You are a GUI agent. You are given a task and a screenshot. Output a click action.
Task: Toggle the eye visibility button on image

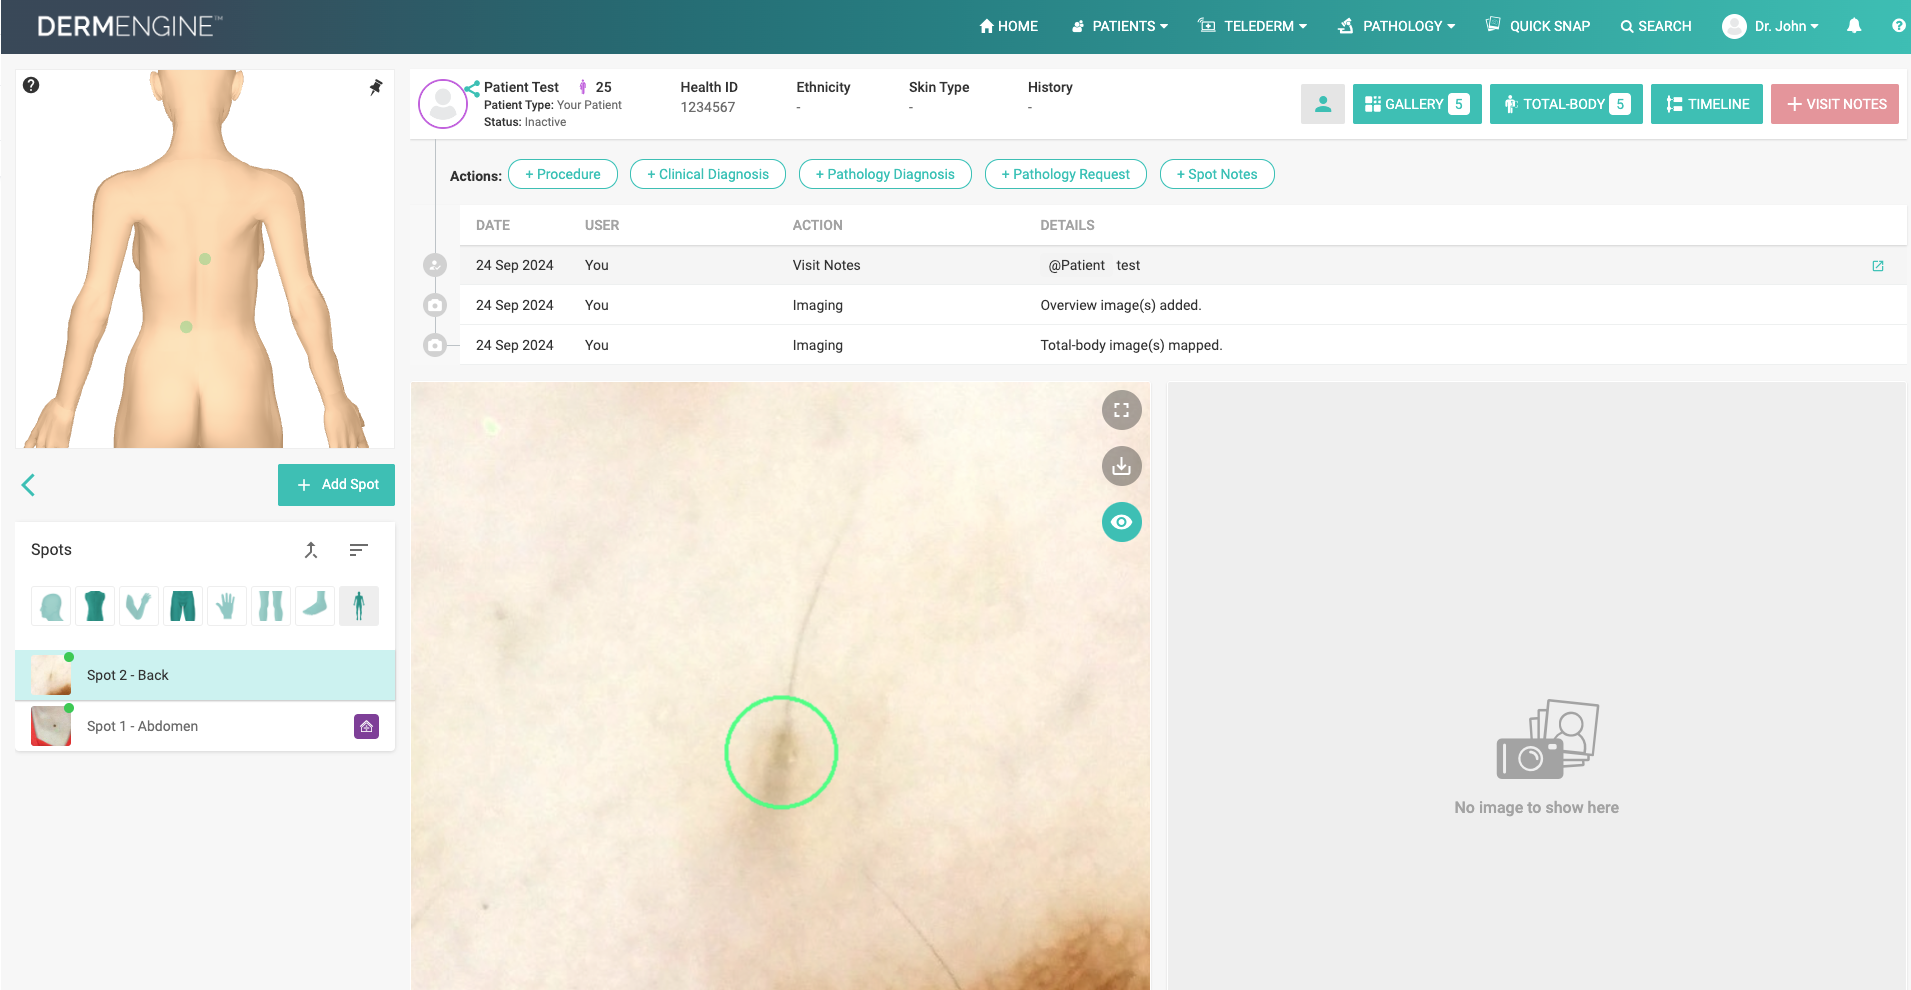1121,522
